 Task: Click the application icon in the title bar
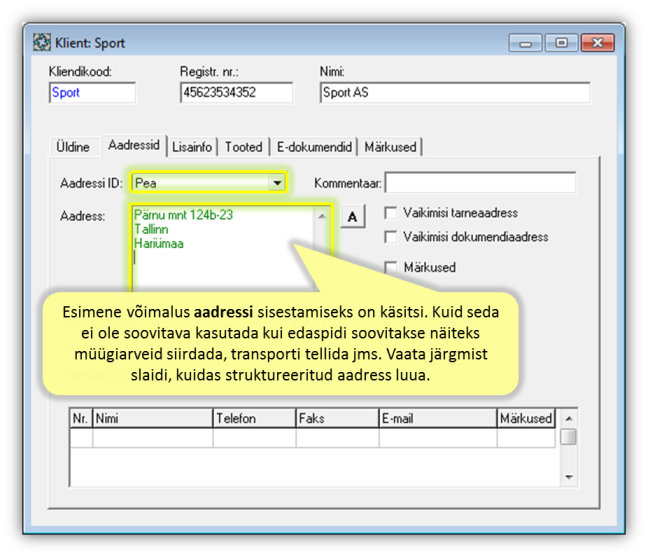(x=42, y=43)
